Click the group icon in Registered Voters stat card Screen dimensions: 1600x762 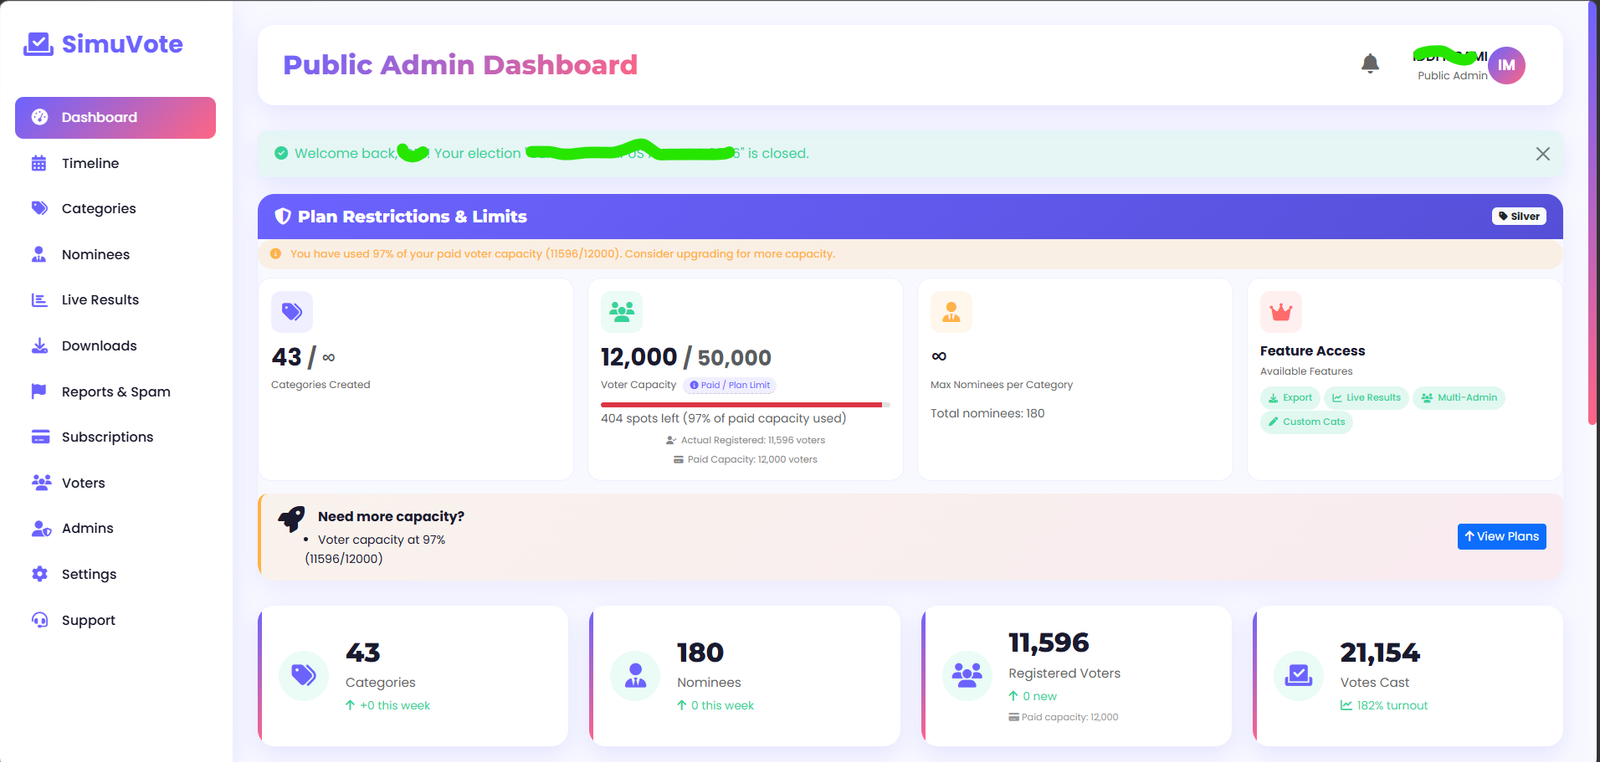coord(967,675)
